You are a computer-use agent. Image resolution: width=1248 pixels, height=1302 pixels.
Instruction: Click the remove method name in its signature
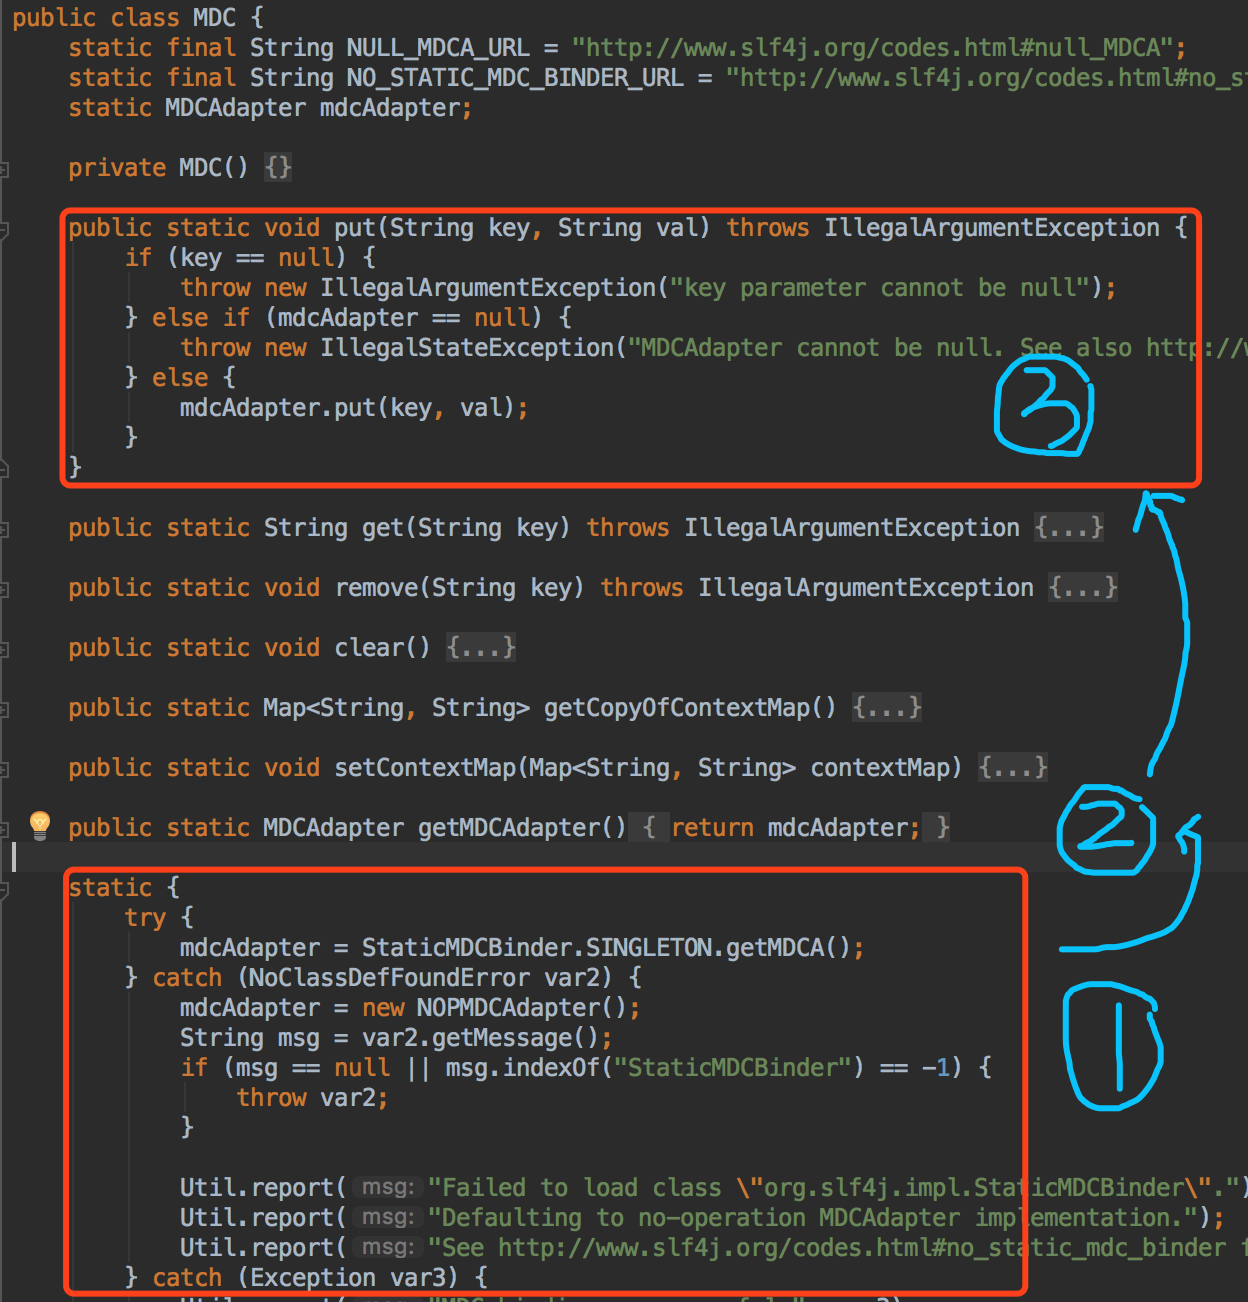376,588
